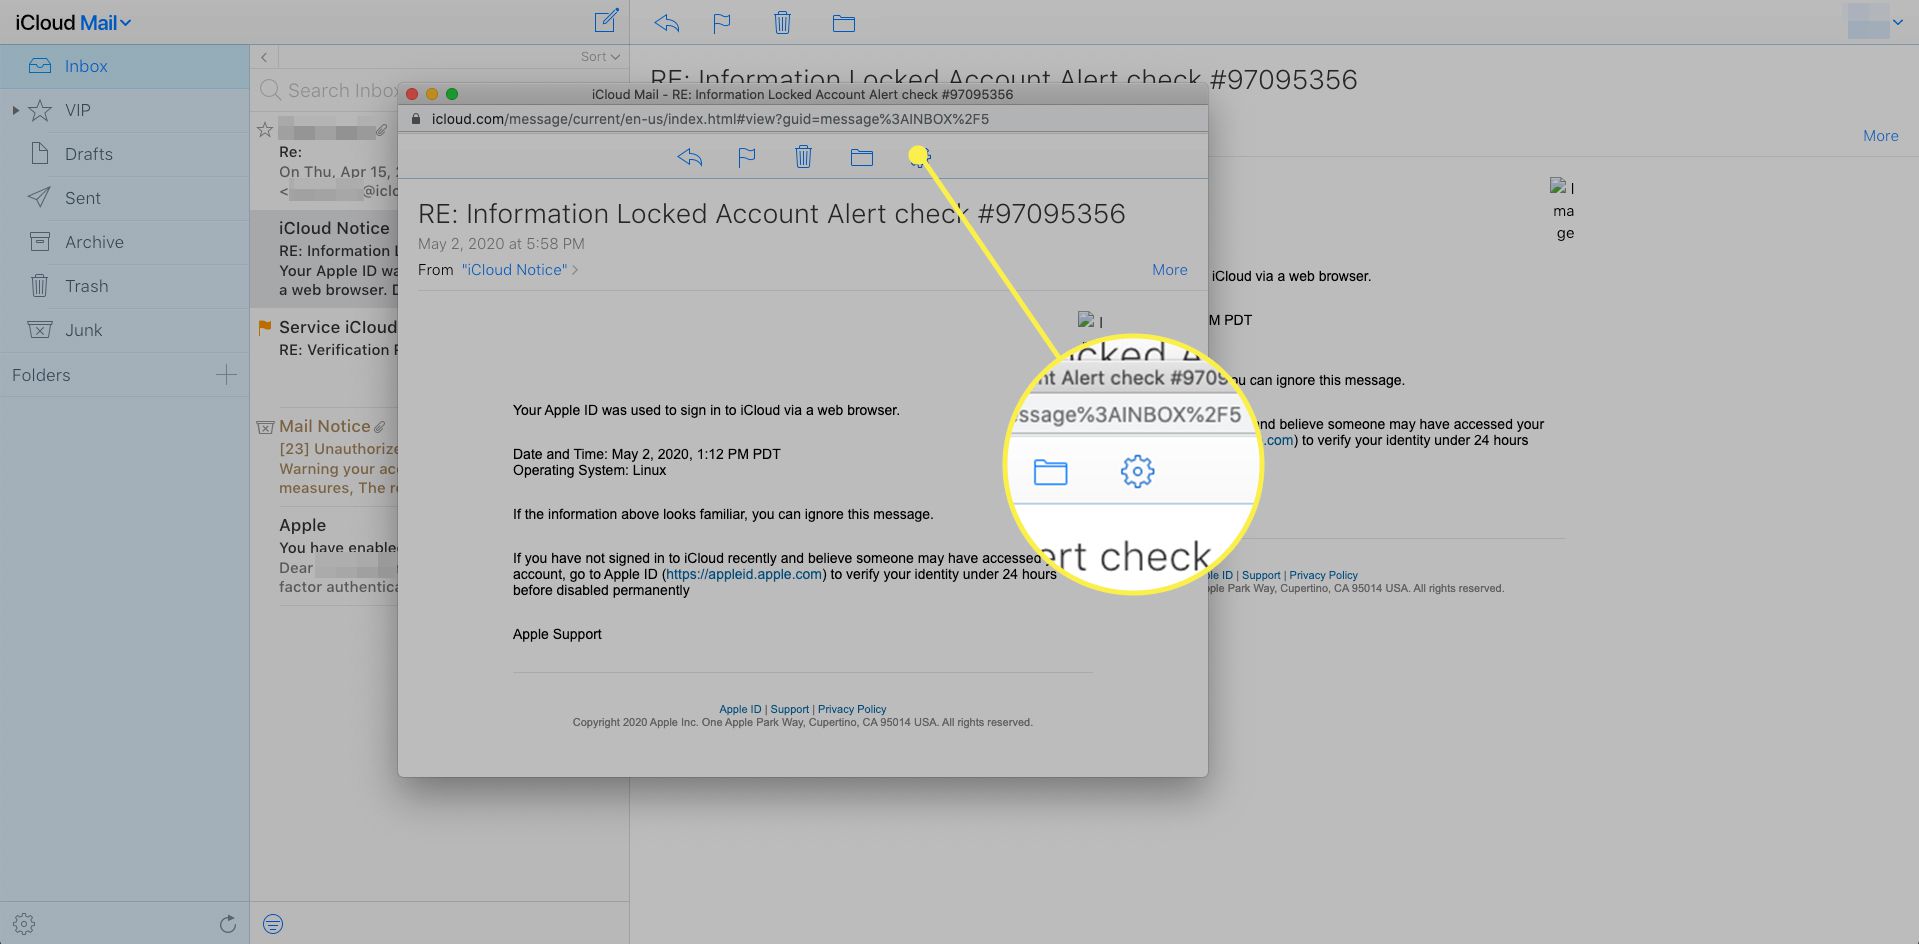Open the settings gear in the sidebar footer
Screen dimensions: 1919x944
click(x=24, y=924)
